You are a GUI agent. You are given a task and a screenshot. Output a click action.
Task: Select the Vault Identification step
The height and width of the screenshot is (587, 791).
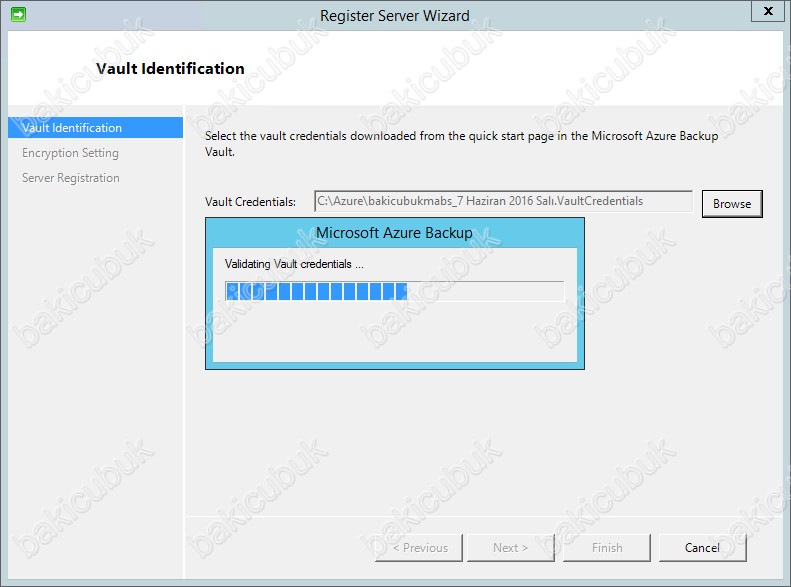pos(95,128)
